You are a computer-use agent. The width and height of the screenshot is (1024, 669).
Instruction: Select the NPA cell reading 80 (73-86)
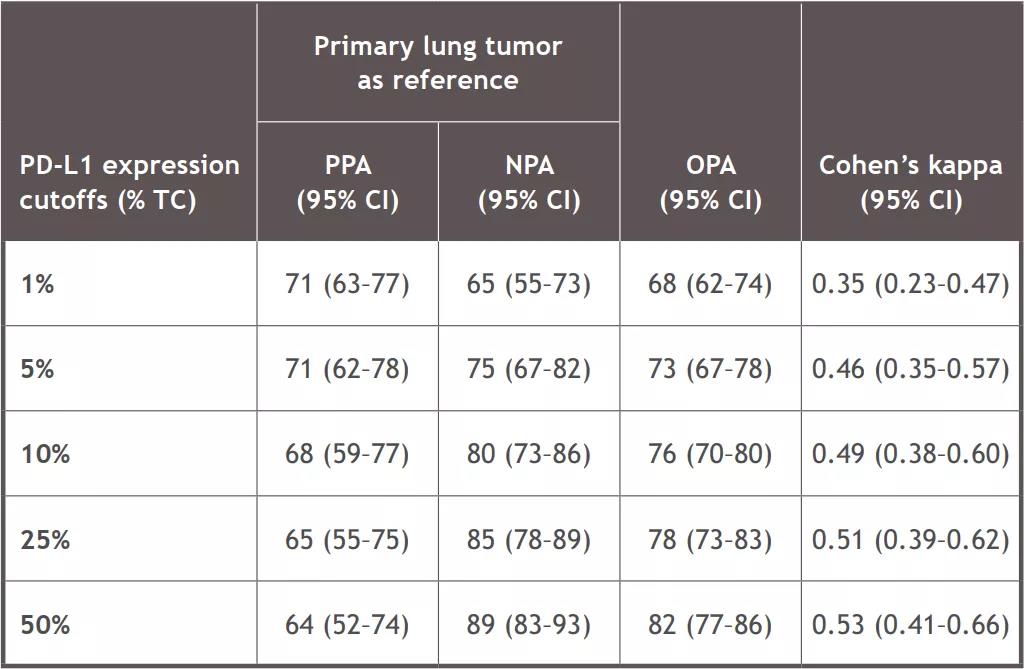coord(529,454)
